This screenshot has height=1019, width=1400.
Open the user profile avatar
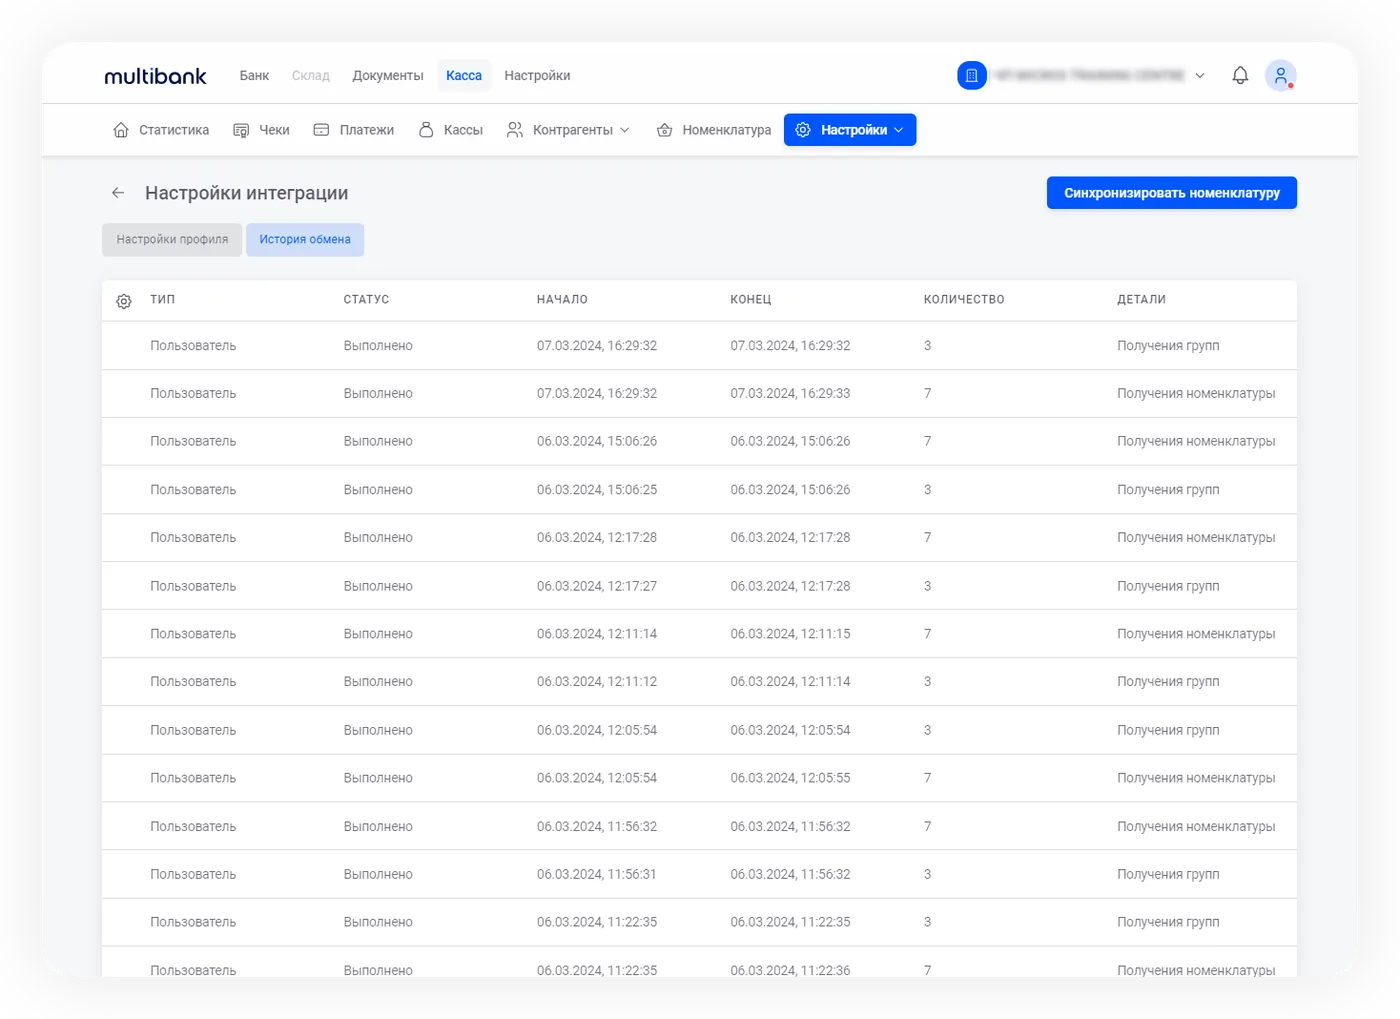pyautogui.click(x=1280, y=75)
